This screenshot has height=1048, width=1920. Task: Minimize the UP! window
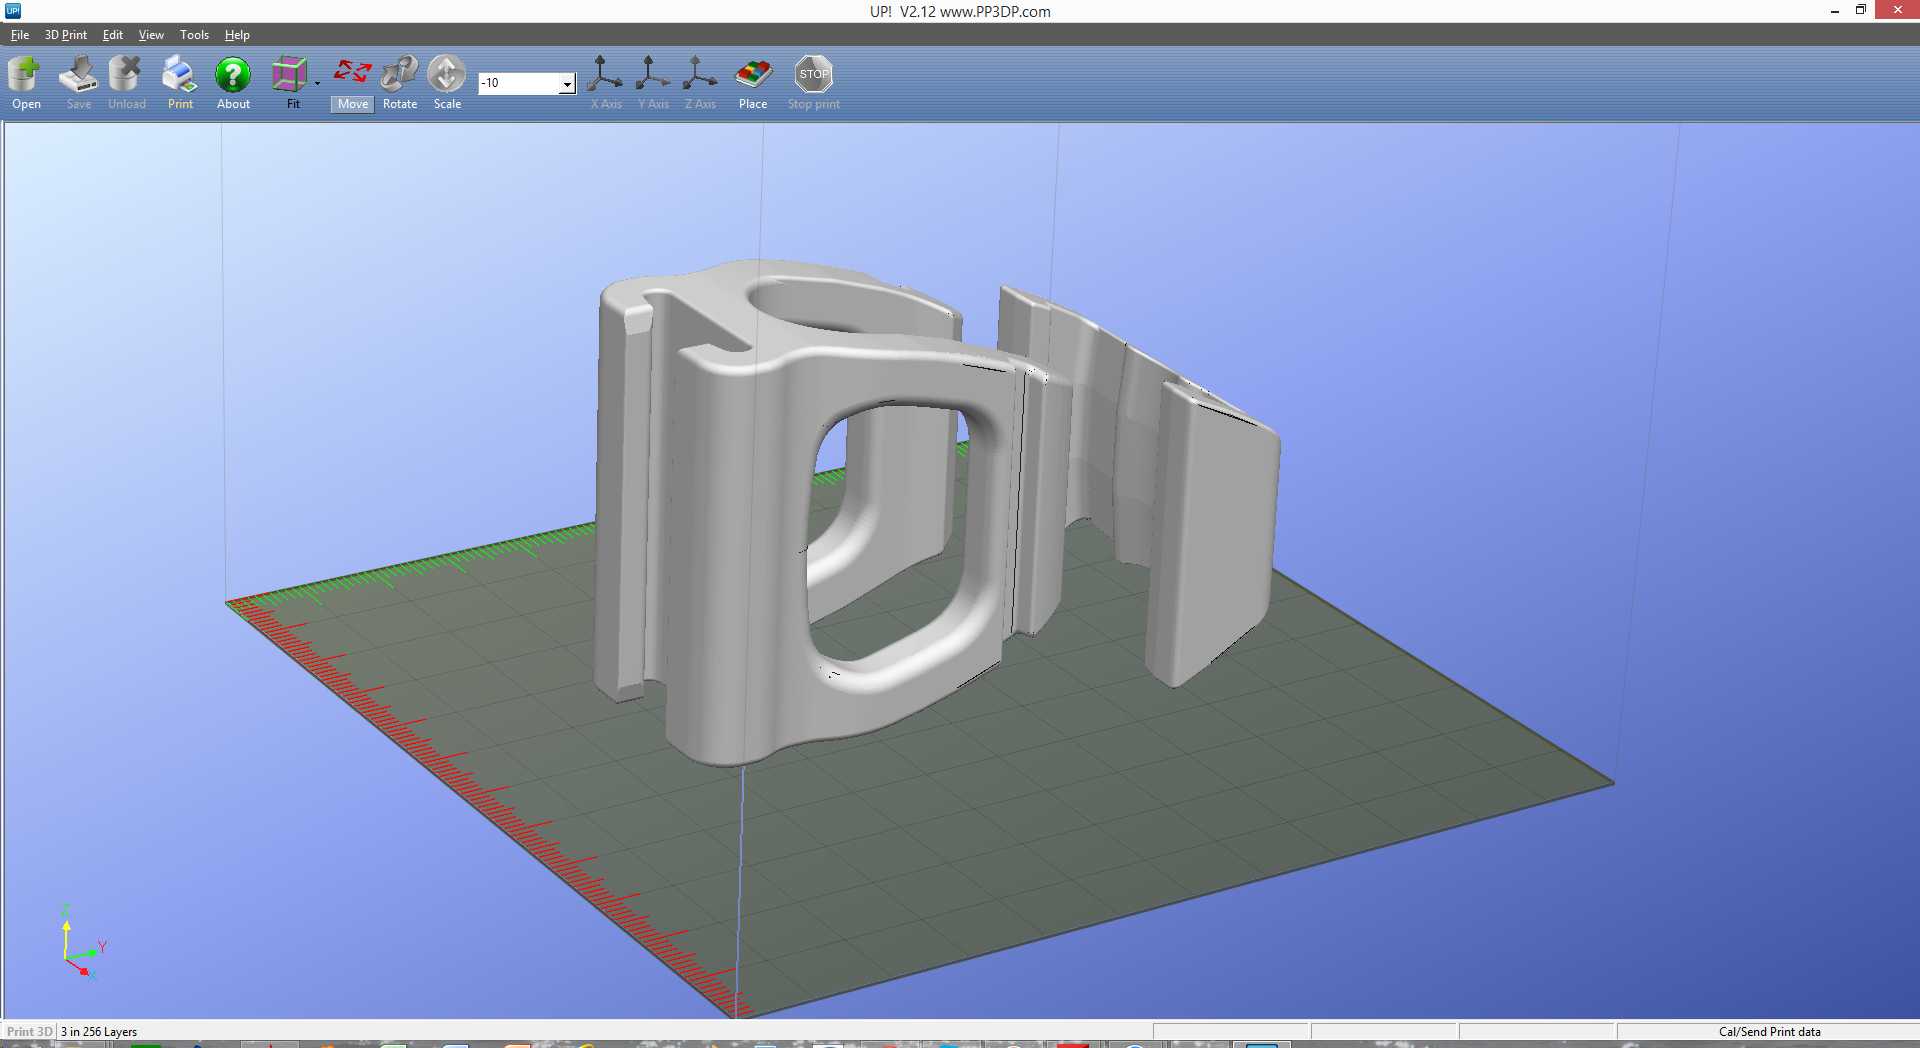[x=1835, y=11]
